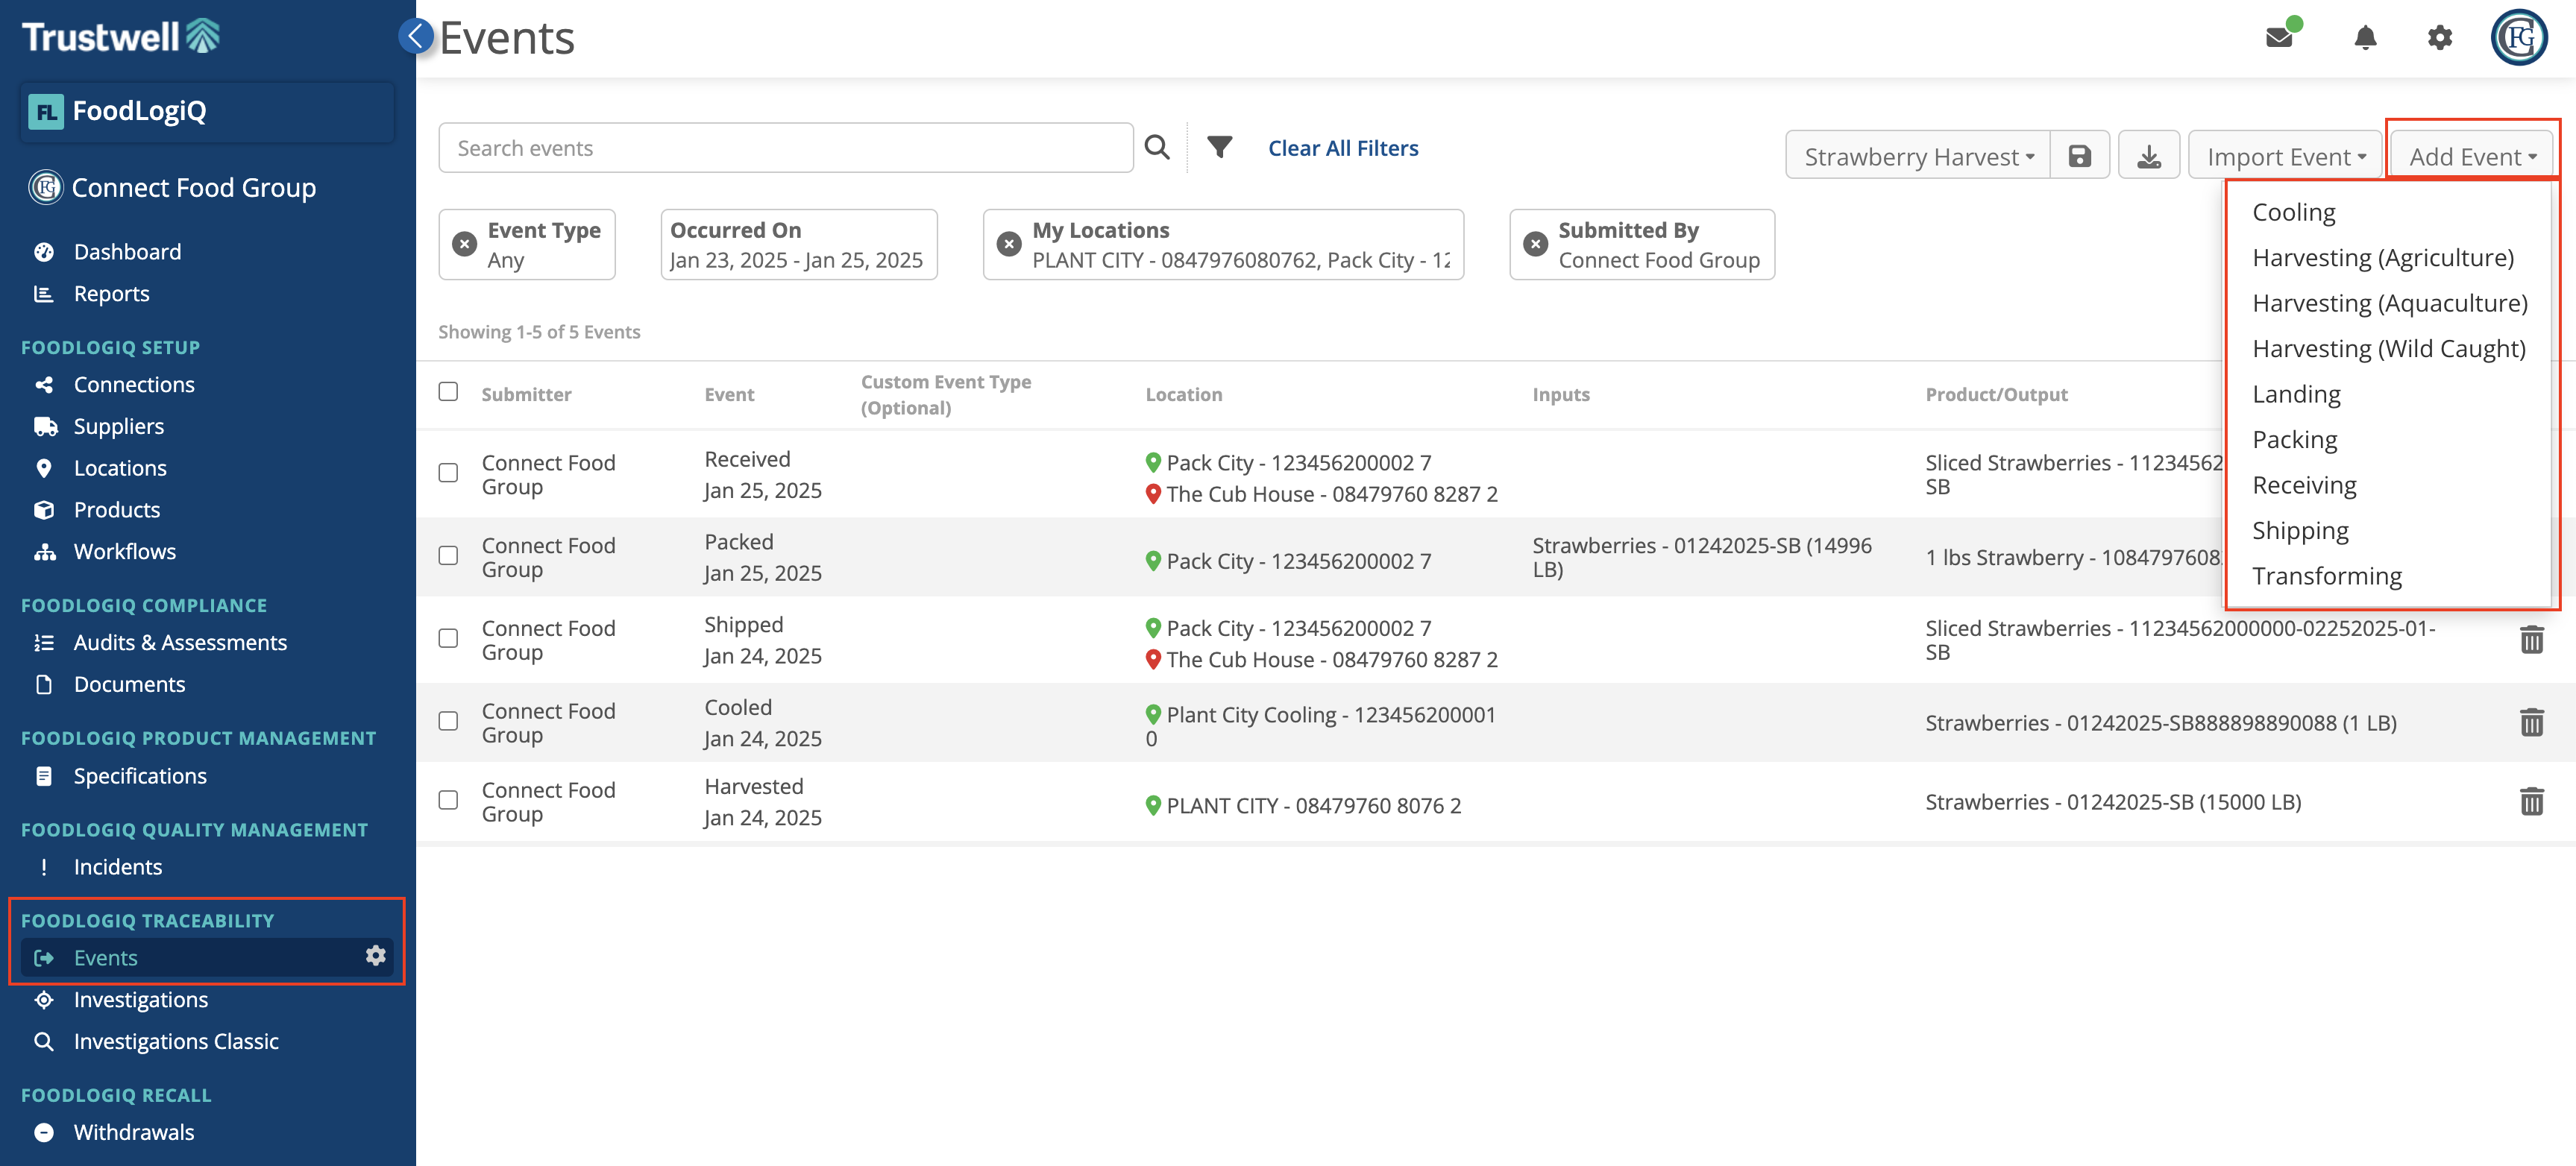Open Events settings gear in sidebar
Viewport: 2576px width, 1166px height.
(375, 956)
